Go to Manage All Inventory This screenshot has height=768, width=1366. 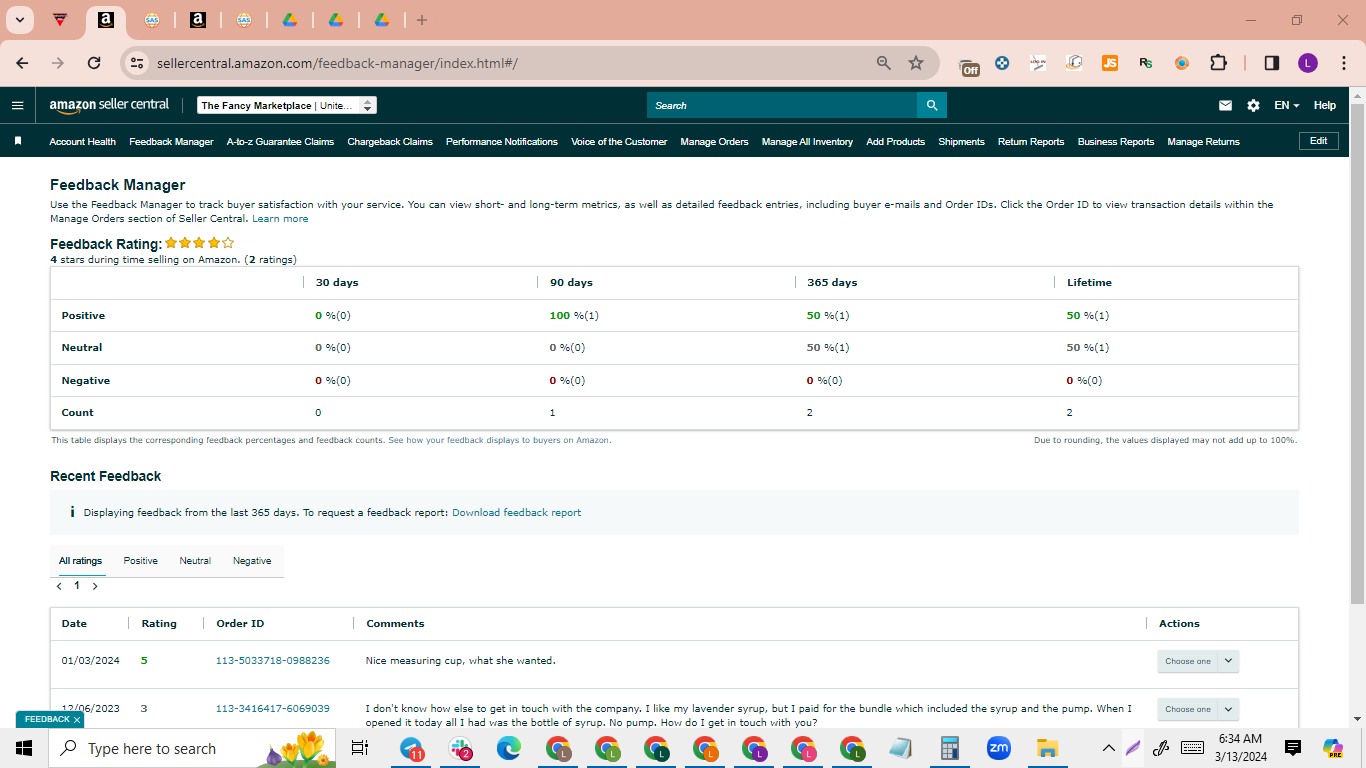(x=807, y=142)
